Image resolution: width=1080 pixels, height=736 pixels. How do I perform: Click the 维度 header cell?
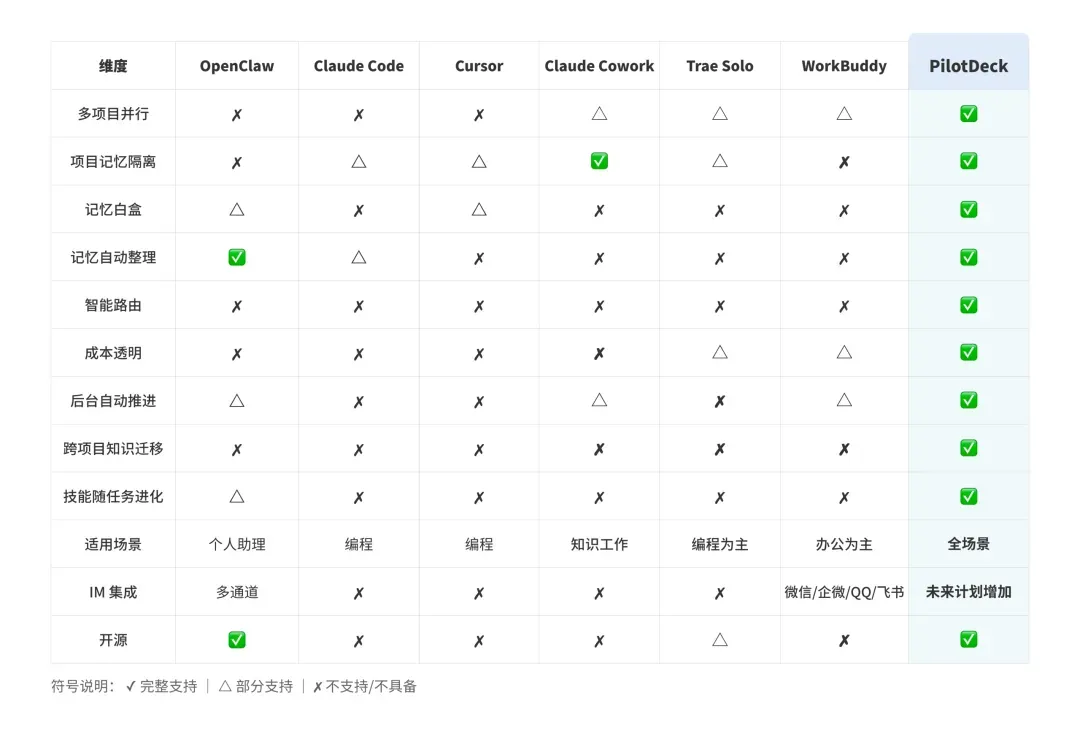113,66
